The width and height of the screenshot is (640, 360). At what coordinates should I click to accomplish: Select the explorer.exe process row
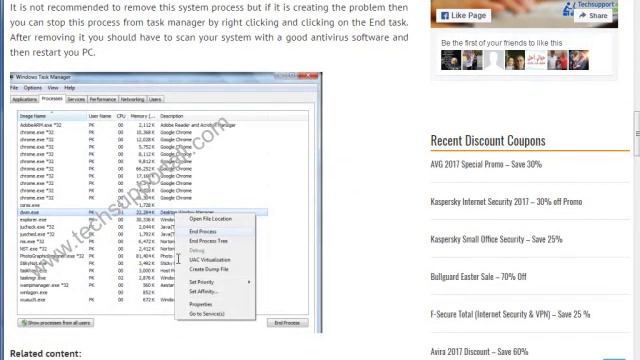pos(97,220)
